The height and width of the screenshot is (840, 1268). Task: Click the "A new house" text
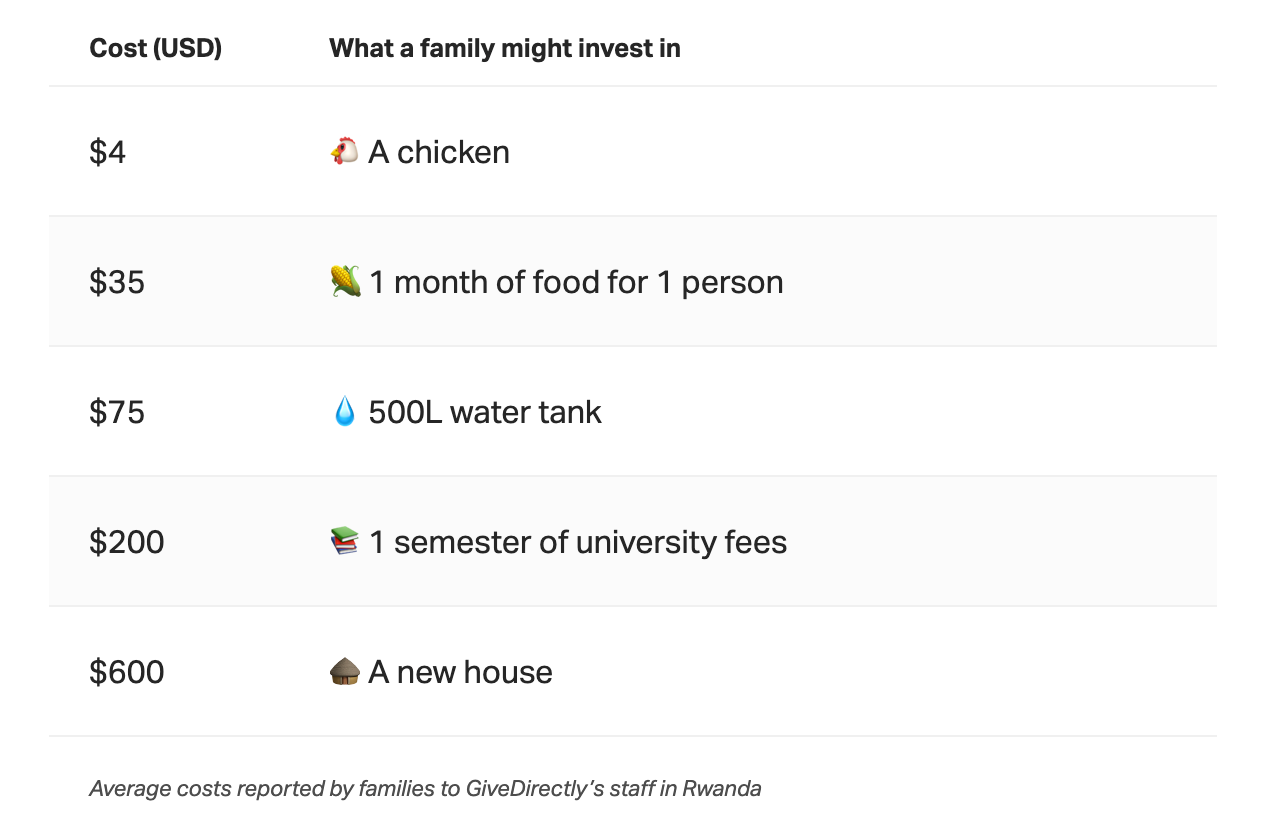tap(460, 672)
